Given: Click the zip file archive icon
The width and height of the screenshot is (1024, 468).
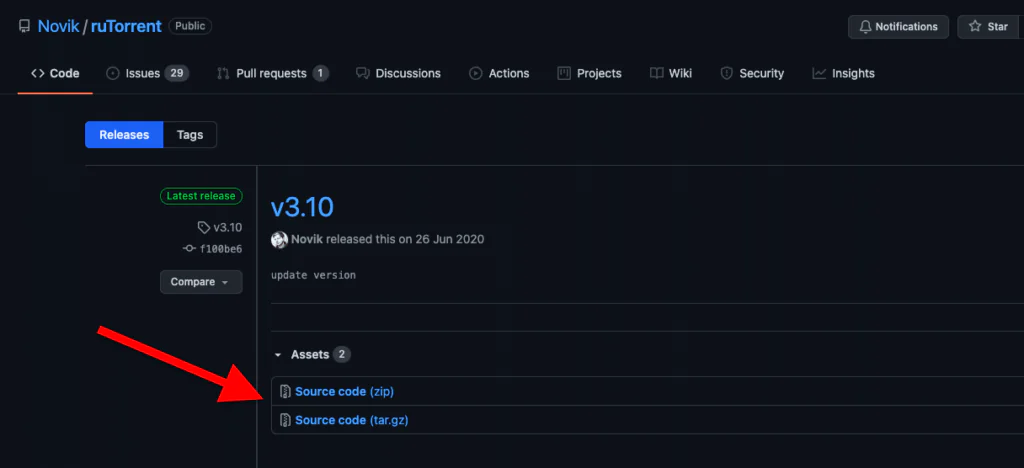Looking at the screenshot, I should tap(285, 392).
